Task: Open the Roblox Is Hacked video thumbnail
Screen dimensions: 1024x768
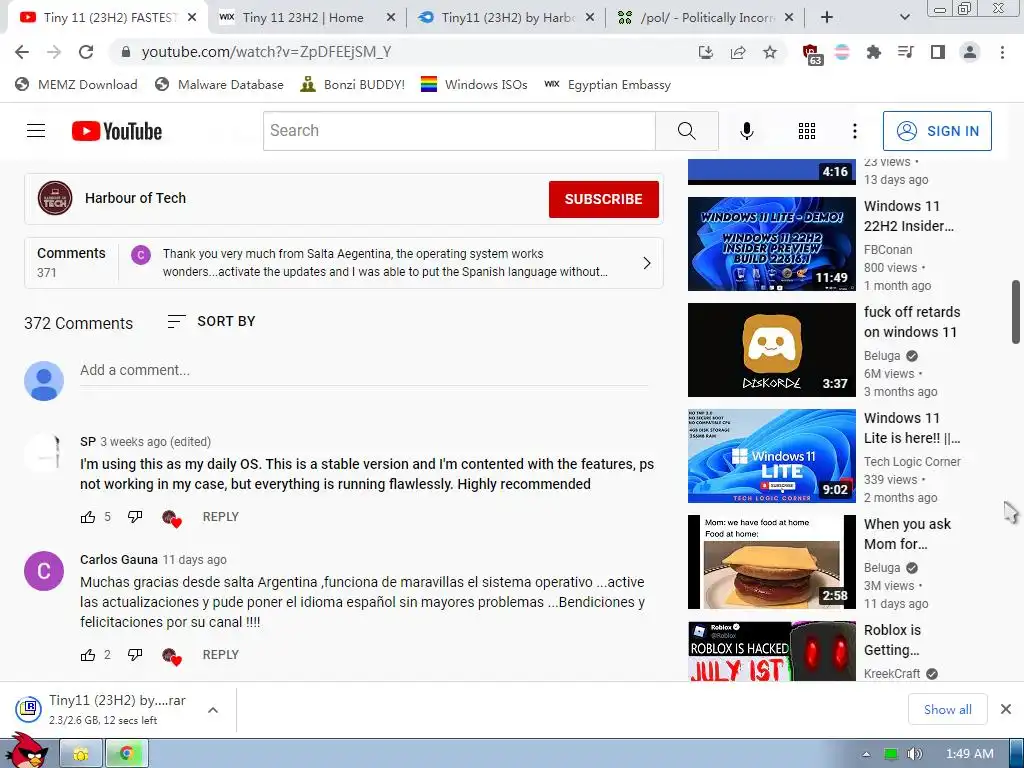Action: 771,651
